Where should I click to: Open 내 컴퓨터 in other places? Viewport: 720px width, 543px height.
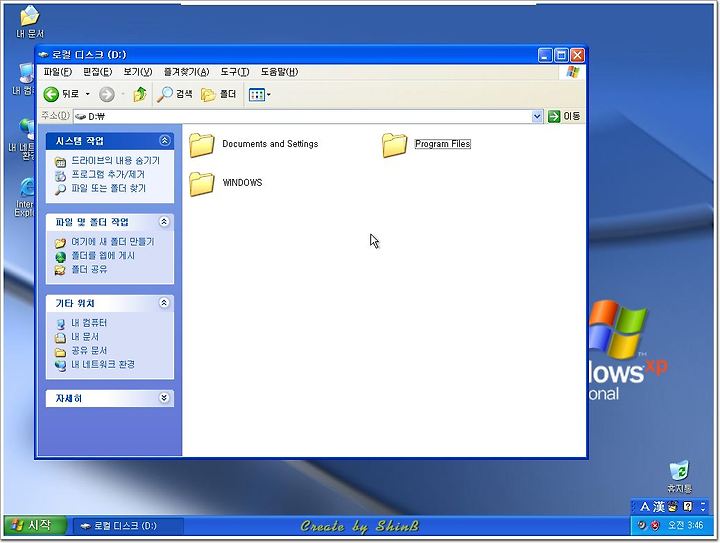click(x=89, y=323)
